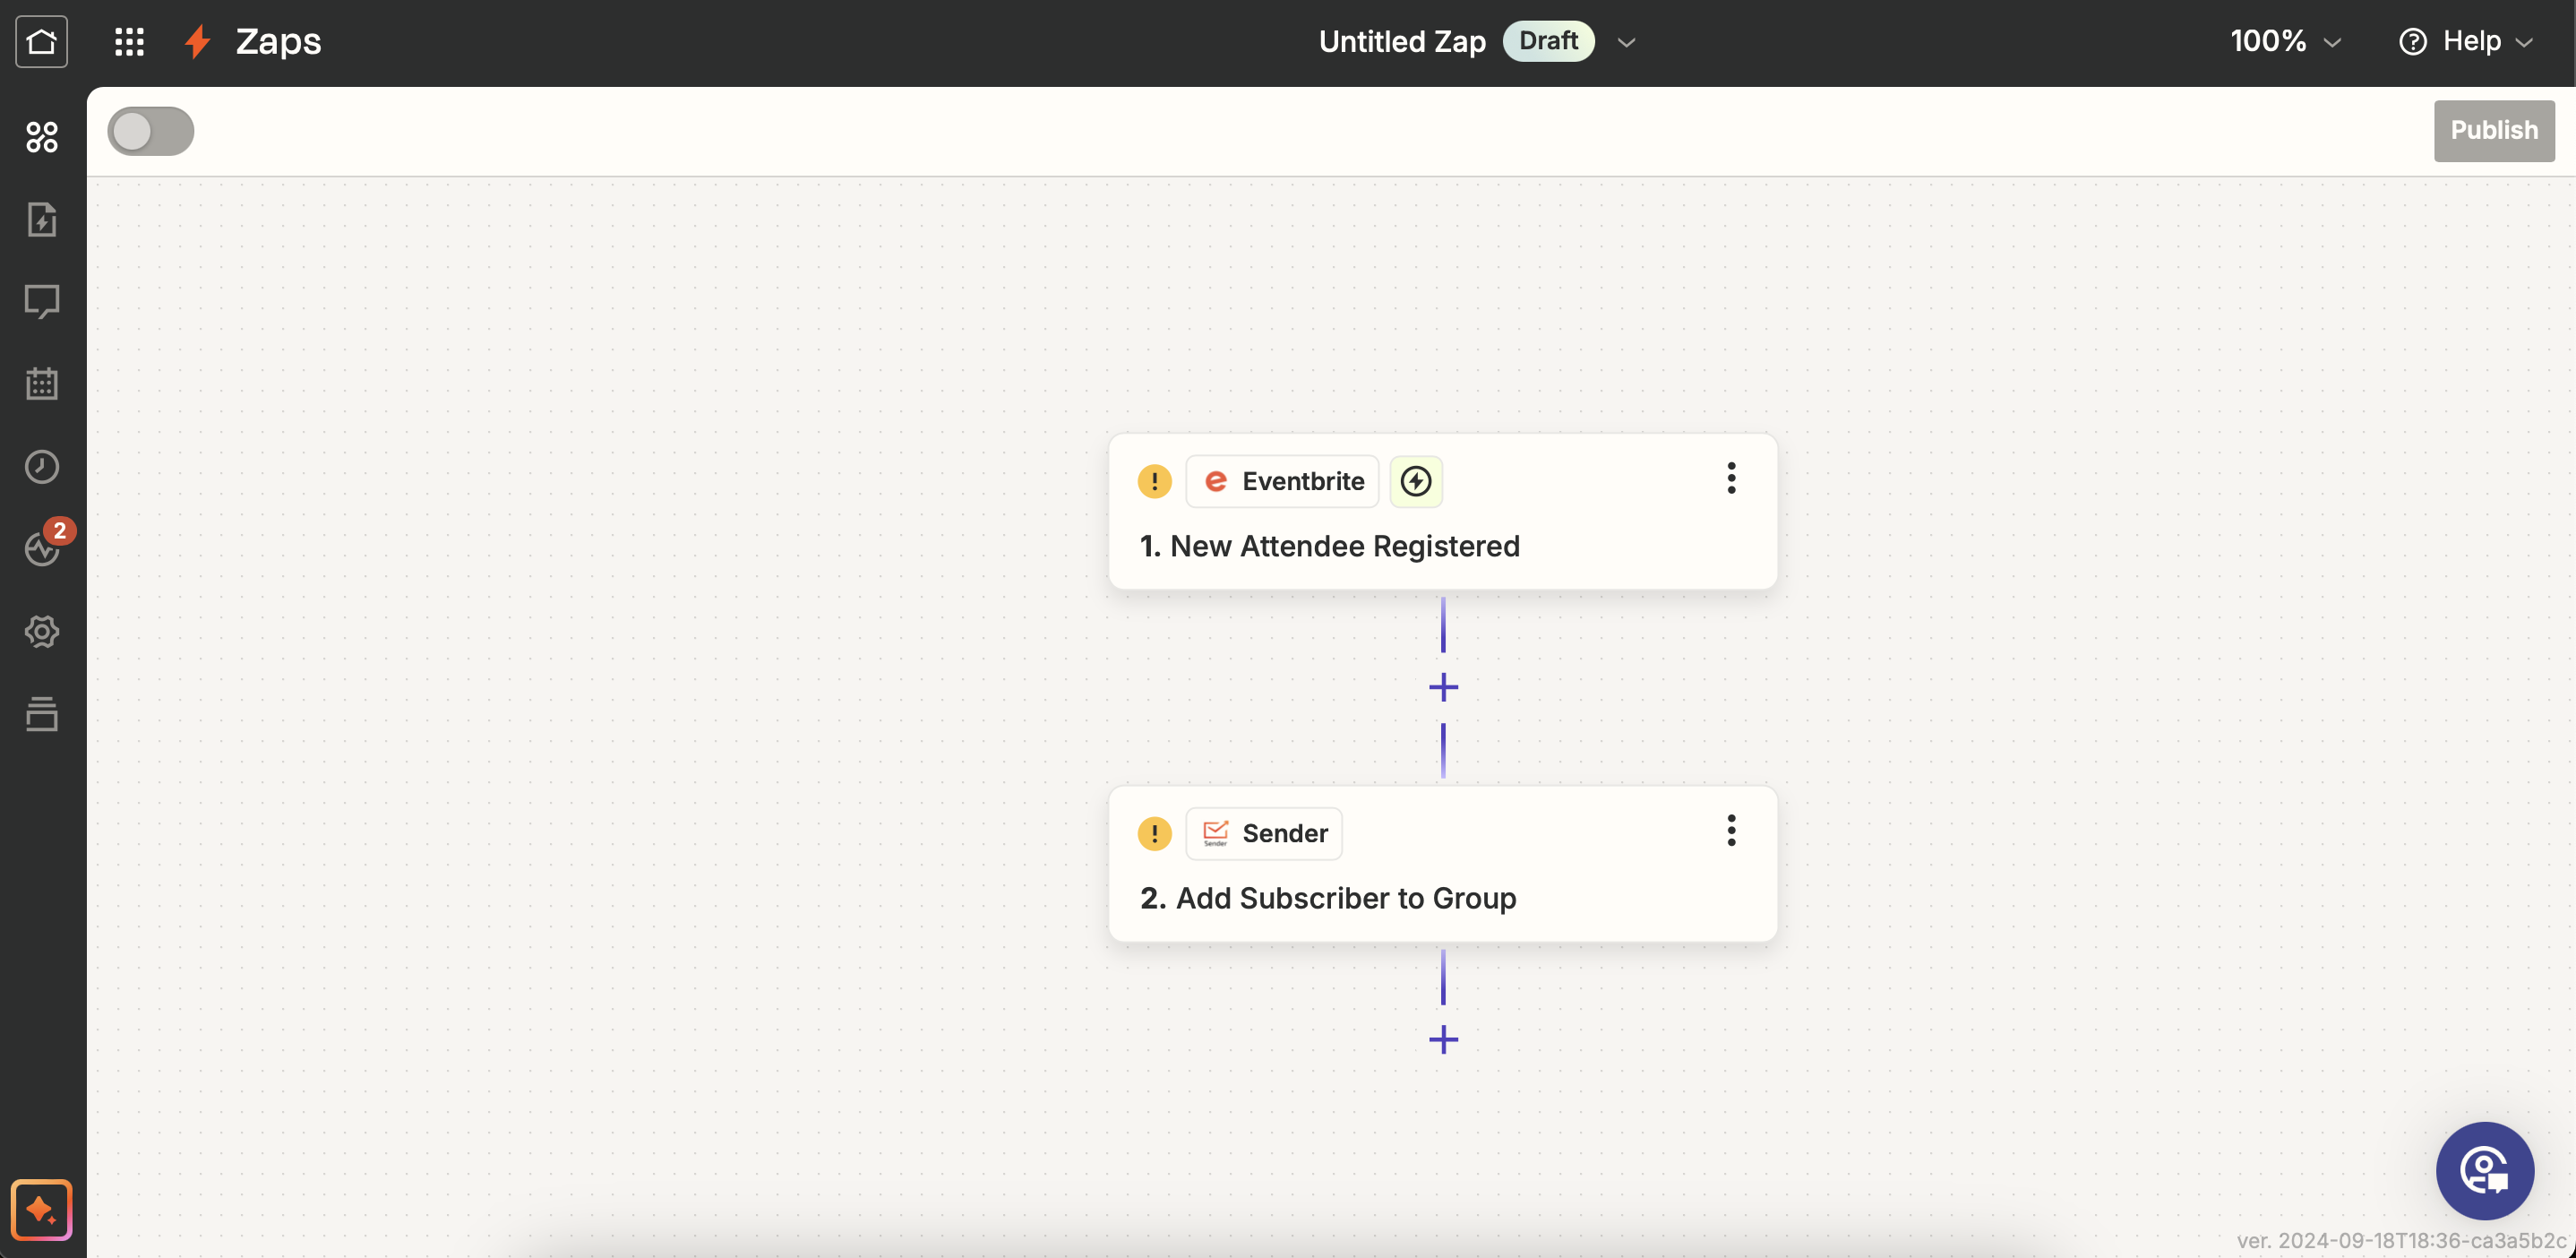Toggle the Zap on/off switch
The image size is (2576, 1258).
151,131
